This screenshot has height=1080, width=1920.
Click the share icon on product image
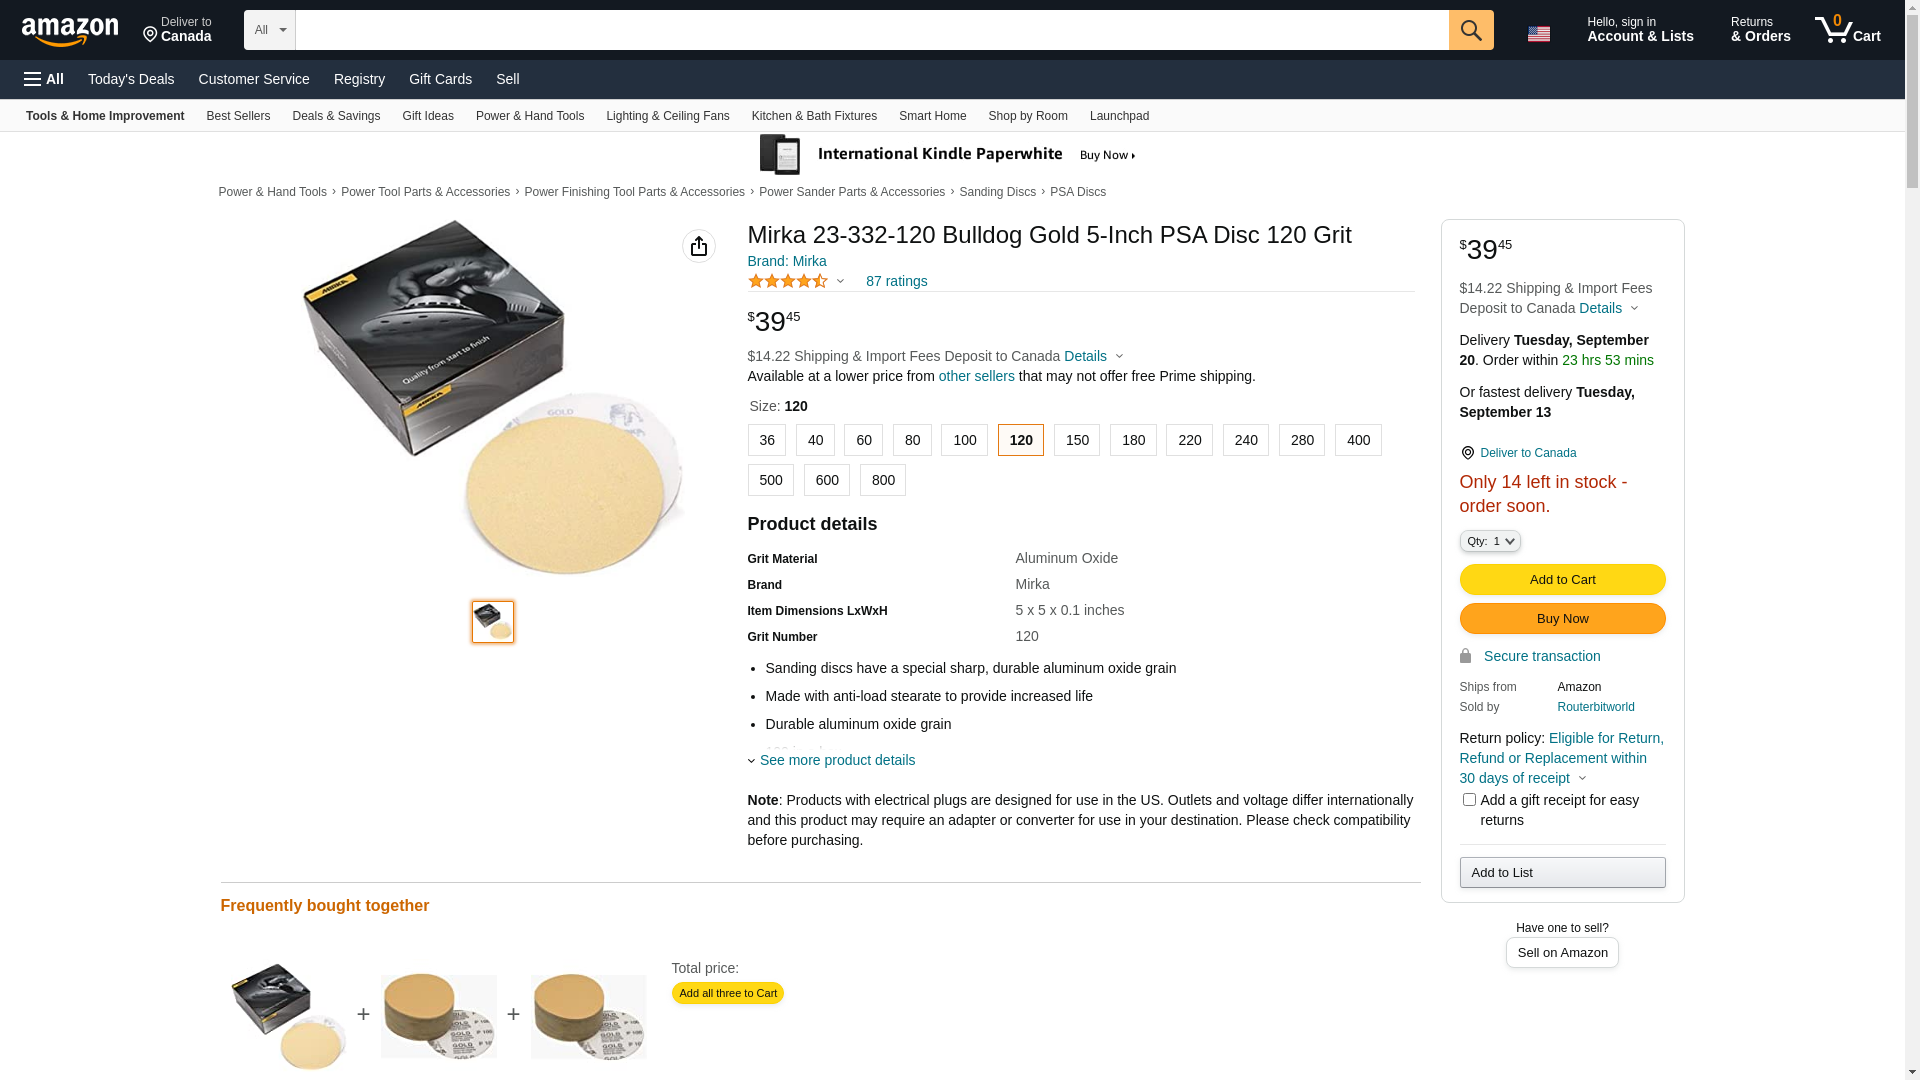point(698,246)
